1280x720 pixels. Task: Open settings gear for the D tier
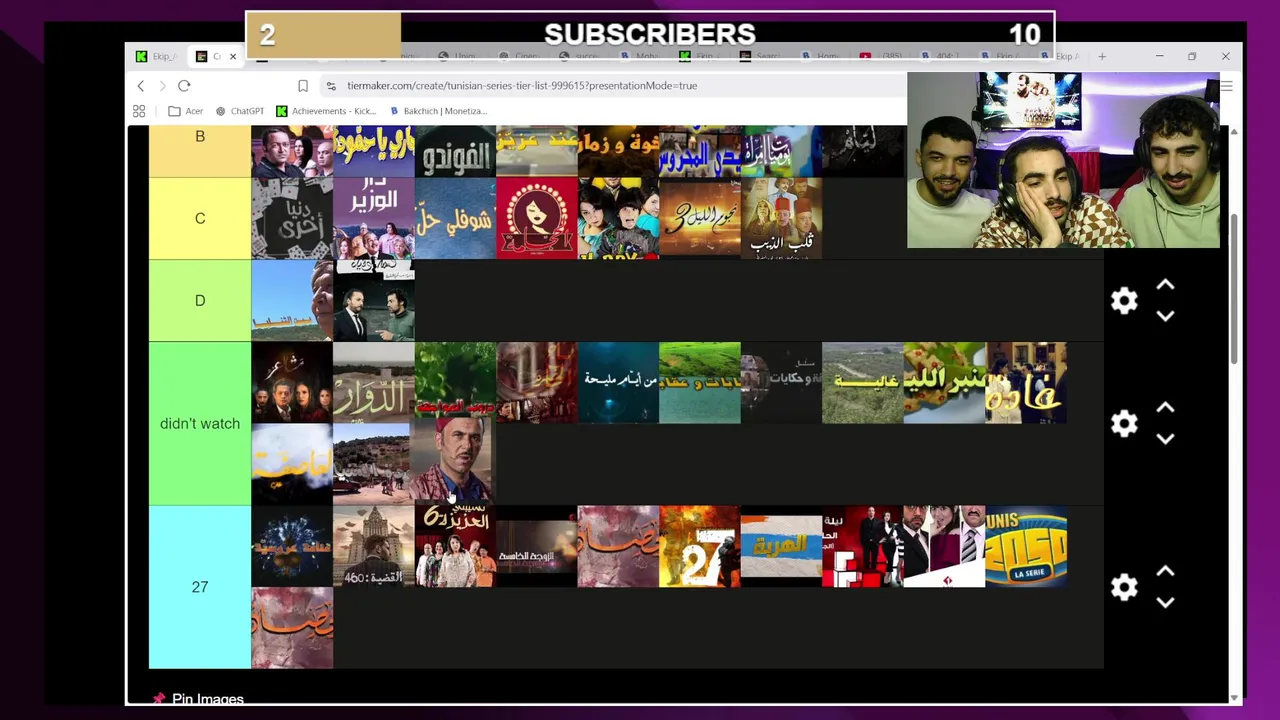(x=1124, y=301)
